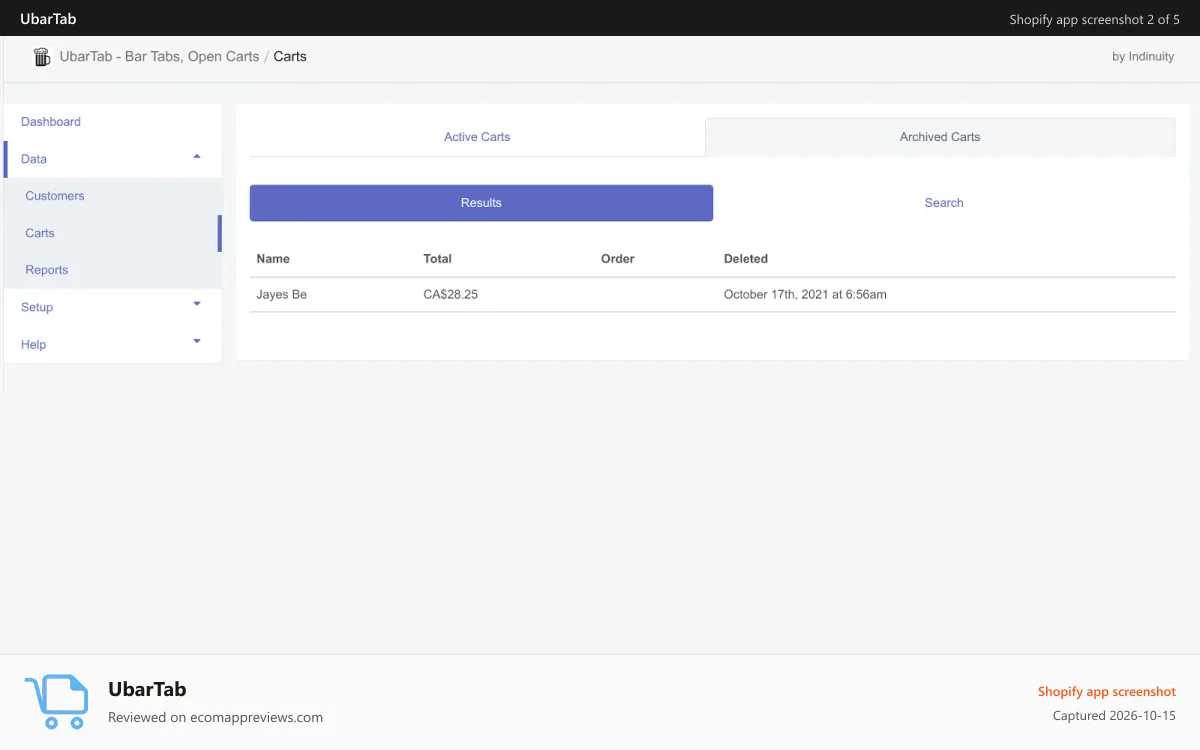
Task: Switch to the Archived Carts tab
Action: pos(940,137)
